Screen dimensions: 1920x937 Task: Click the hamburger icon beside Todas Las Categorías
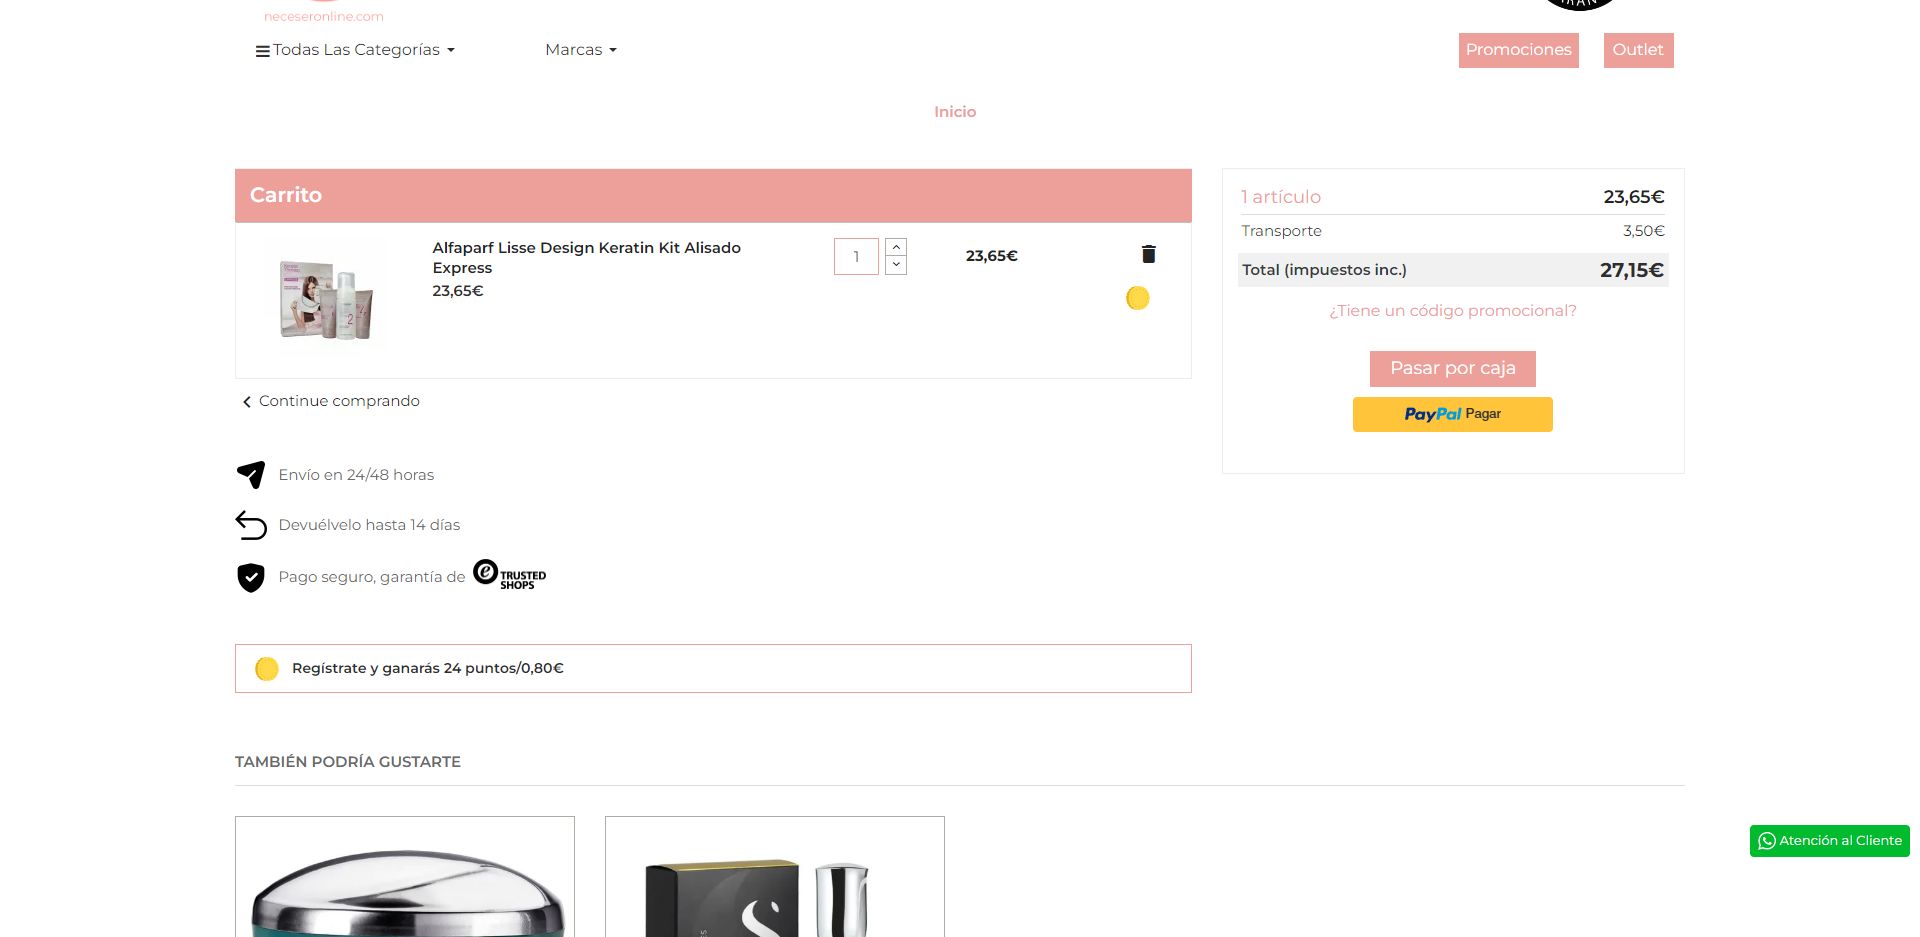[262, 51]
